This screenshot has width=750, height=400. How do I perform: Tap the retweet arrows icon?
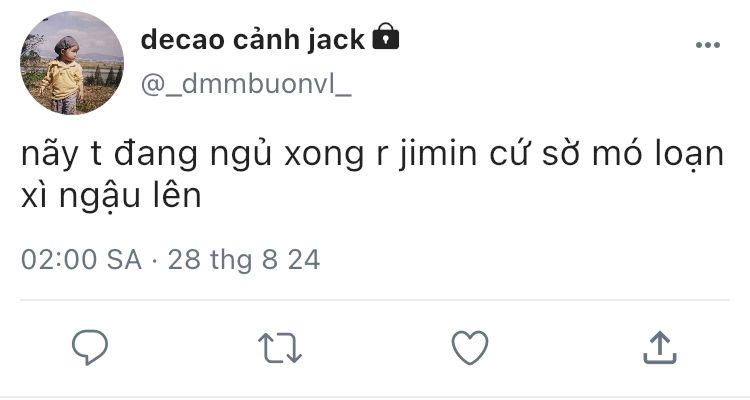click(x=280, y=348)
